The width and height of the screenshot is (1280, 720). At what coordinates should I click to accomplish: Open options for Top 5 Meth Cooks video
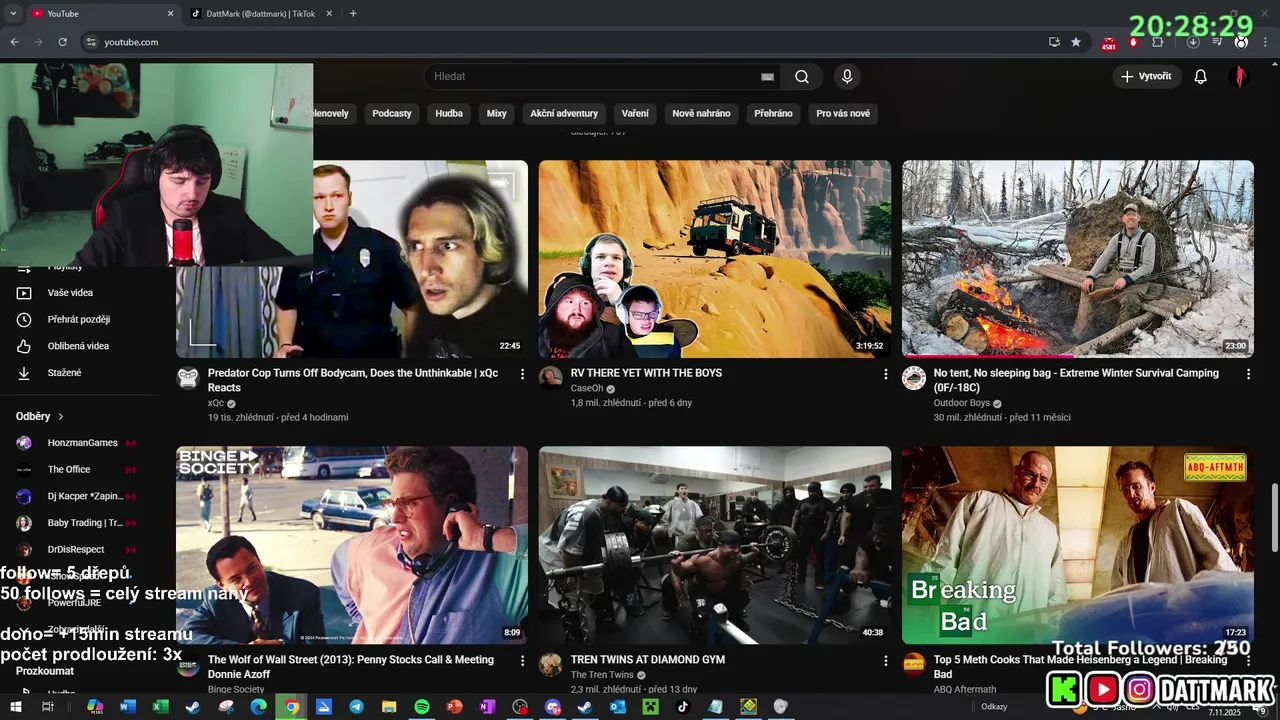[1248, 661]
